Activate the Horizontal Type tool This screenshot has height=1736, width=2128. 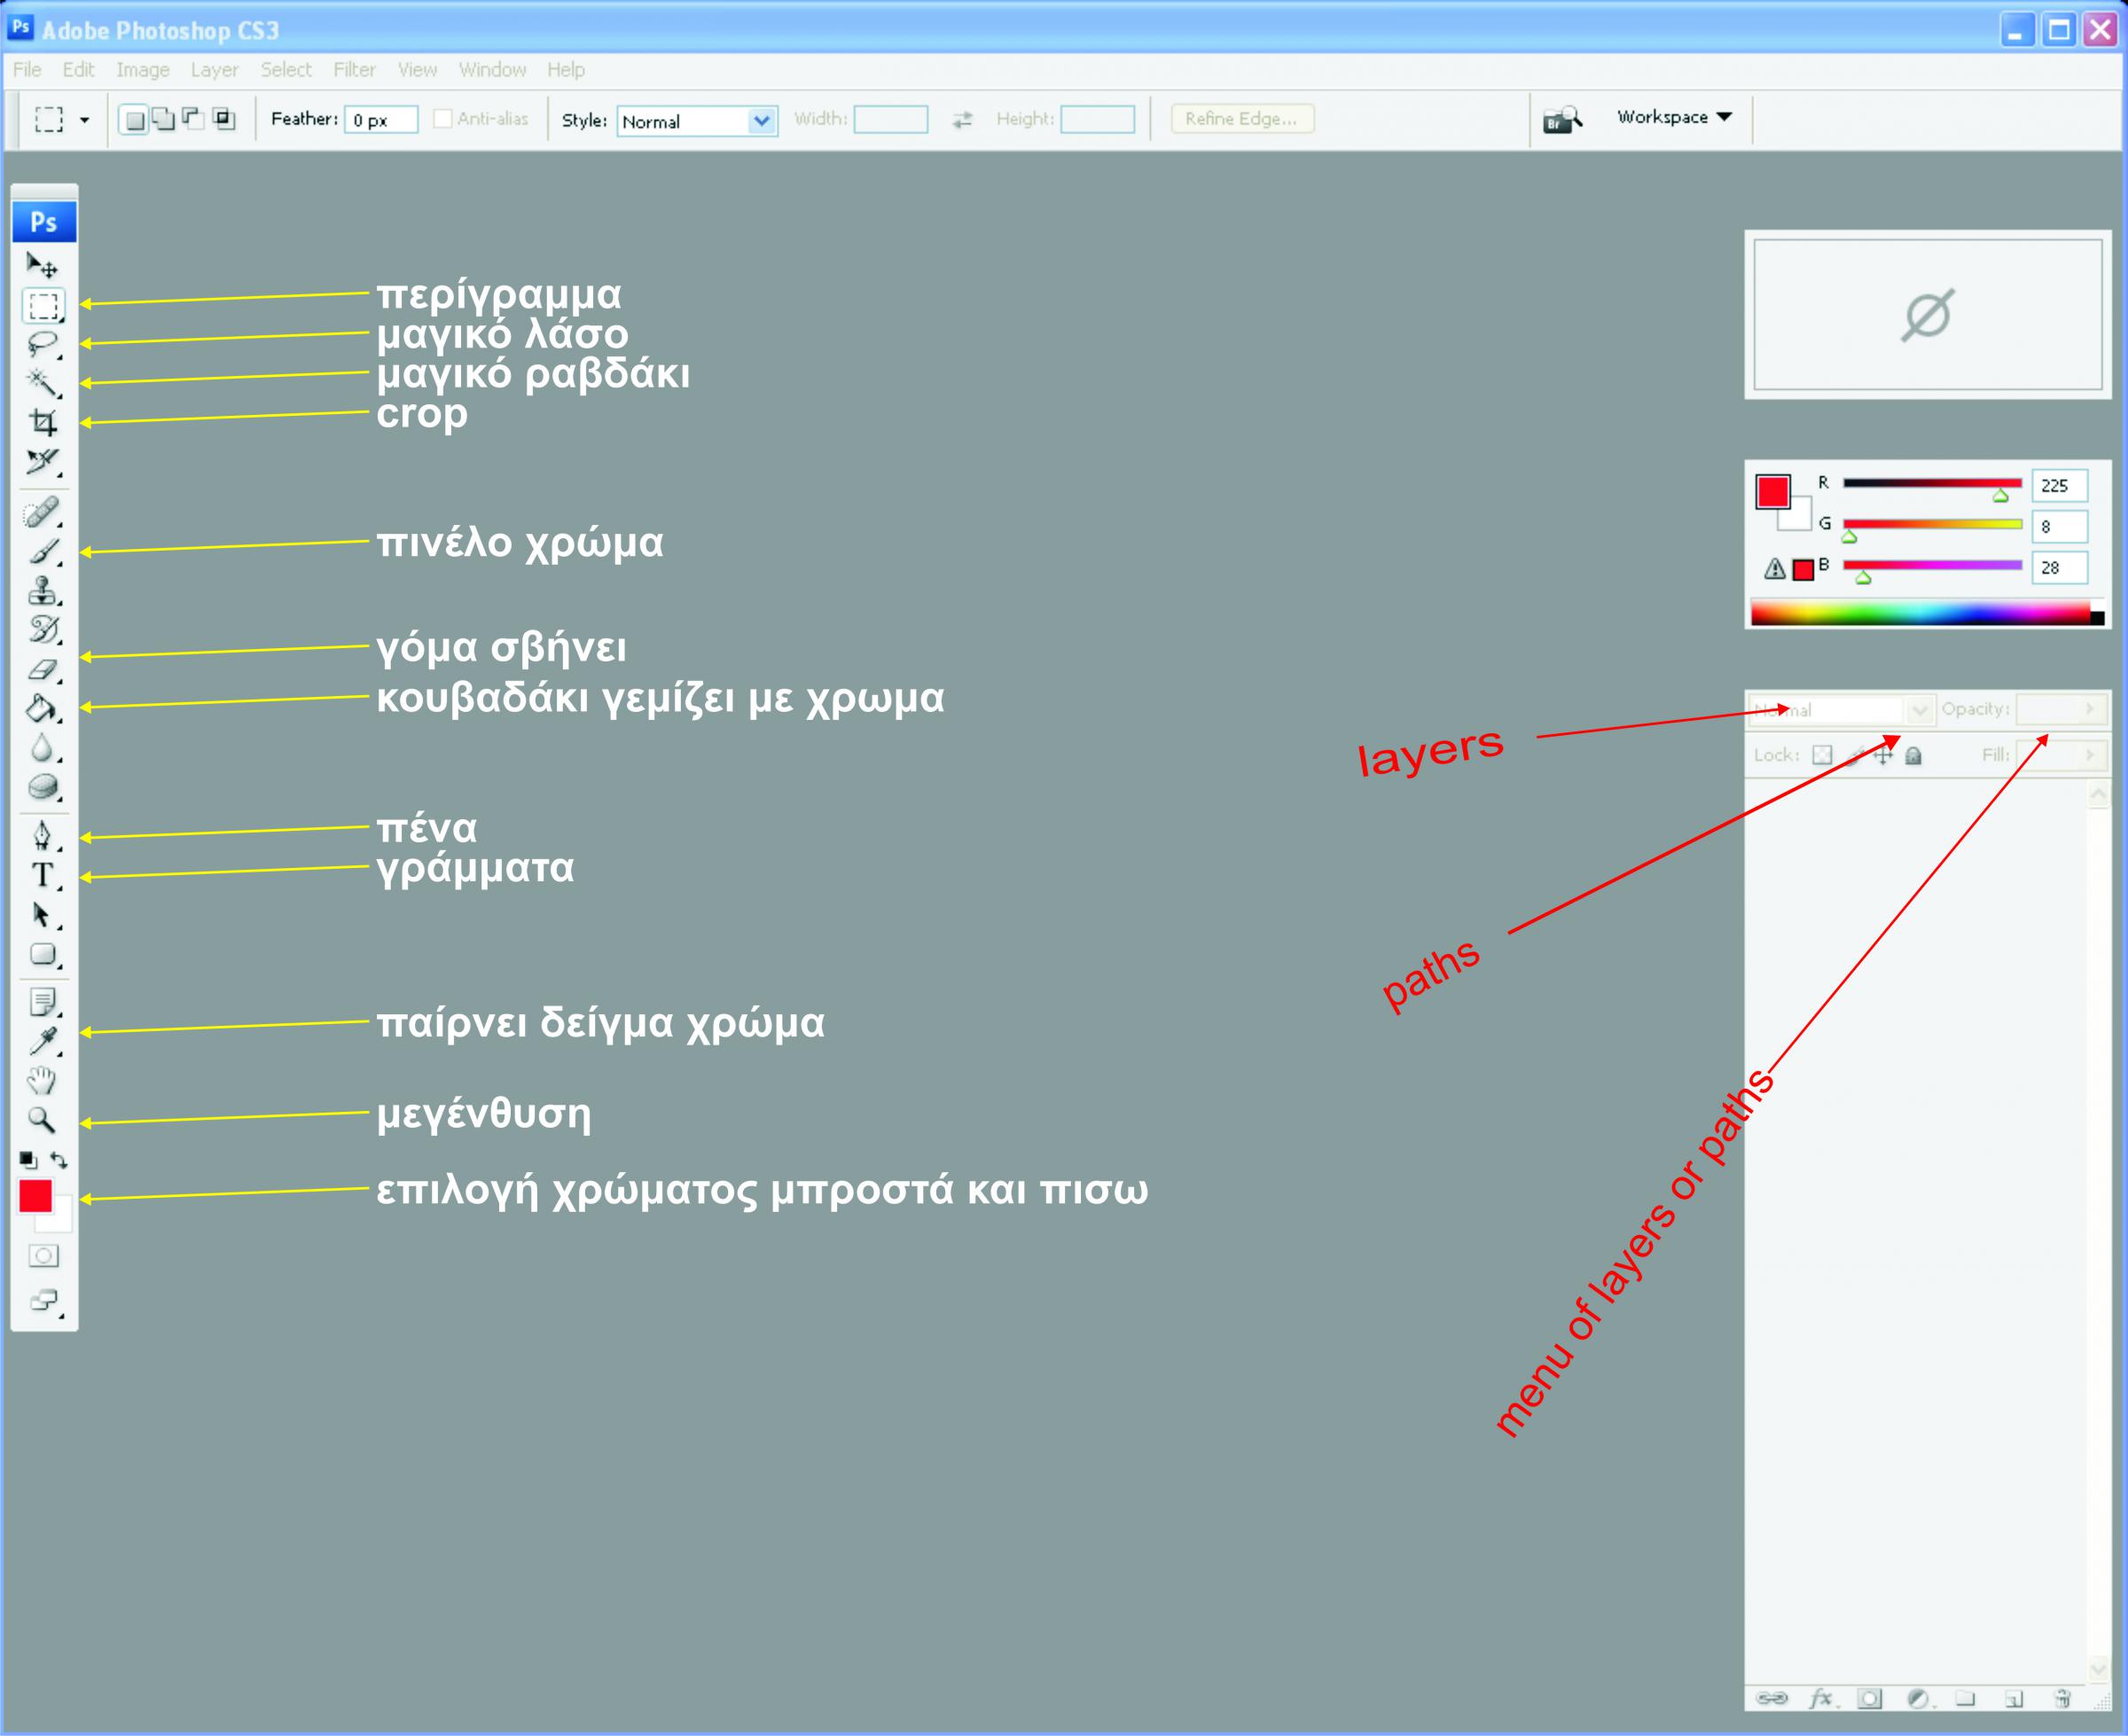click(x=42, y=875)
